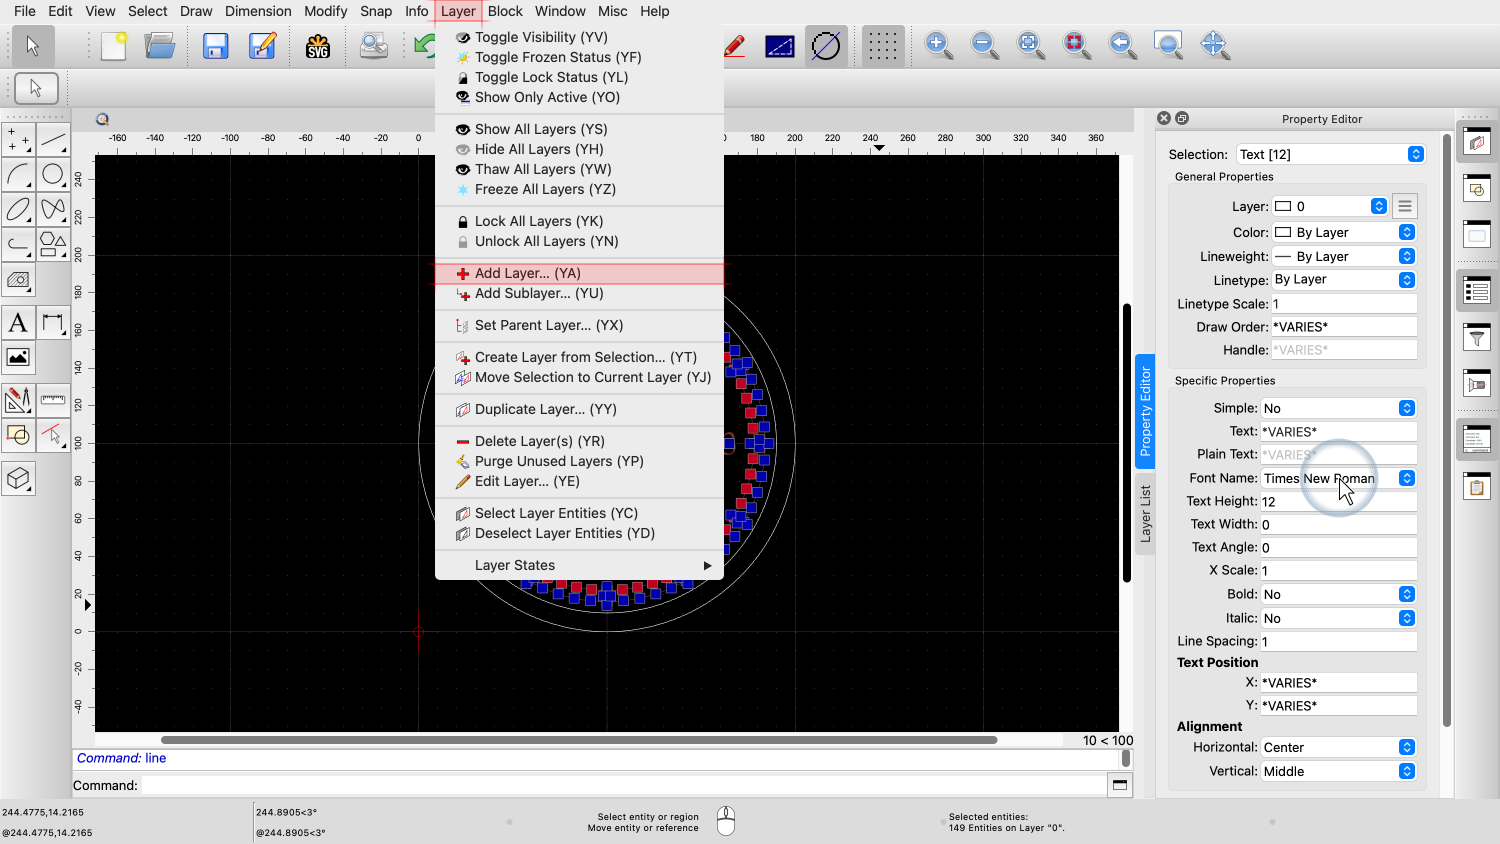The image size is (1500, 844).
Task: Open the Font Name dropdown
Action: 1338,478
